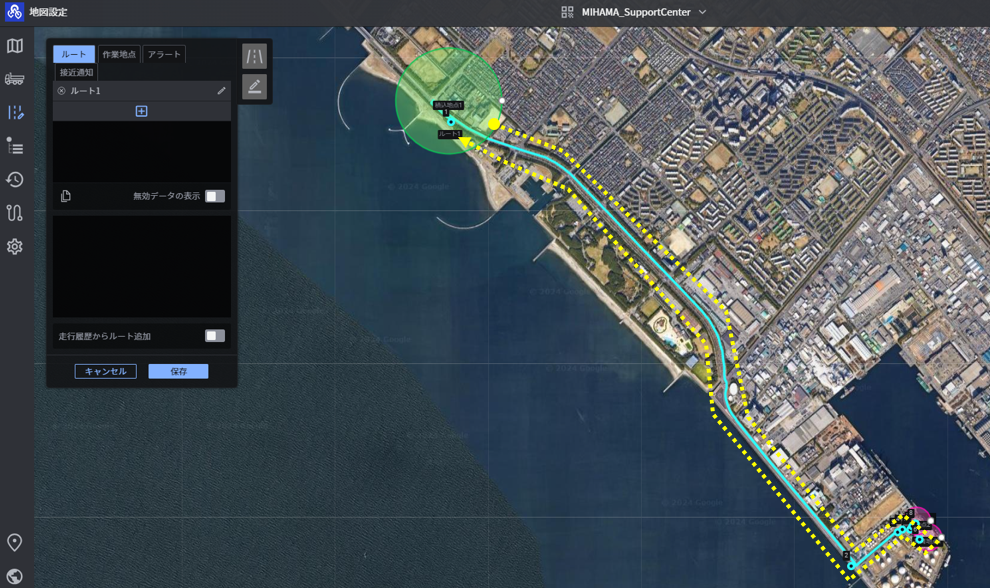This screenshot has height=588, width=990.
Task: Open the vehicle list sidebar icon
Action: (15, 79)
